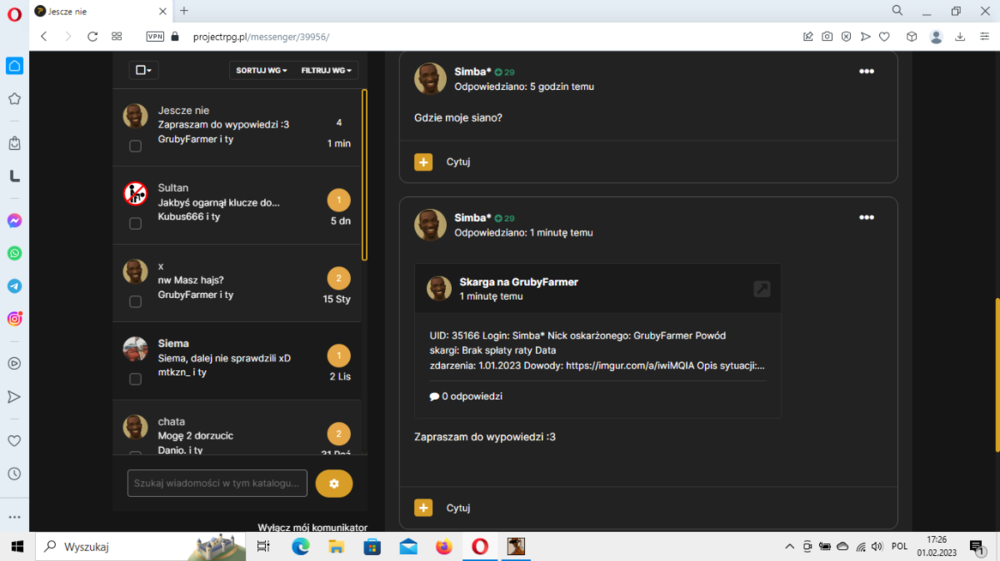Open Instagram from the sidebar

tap(15, 319)
